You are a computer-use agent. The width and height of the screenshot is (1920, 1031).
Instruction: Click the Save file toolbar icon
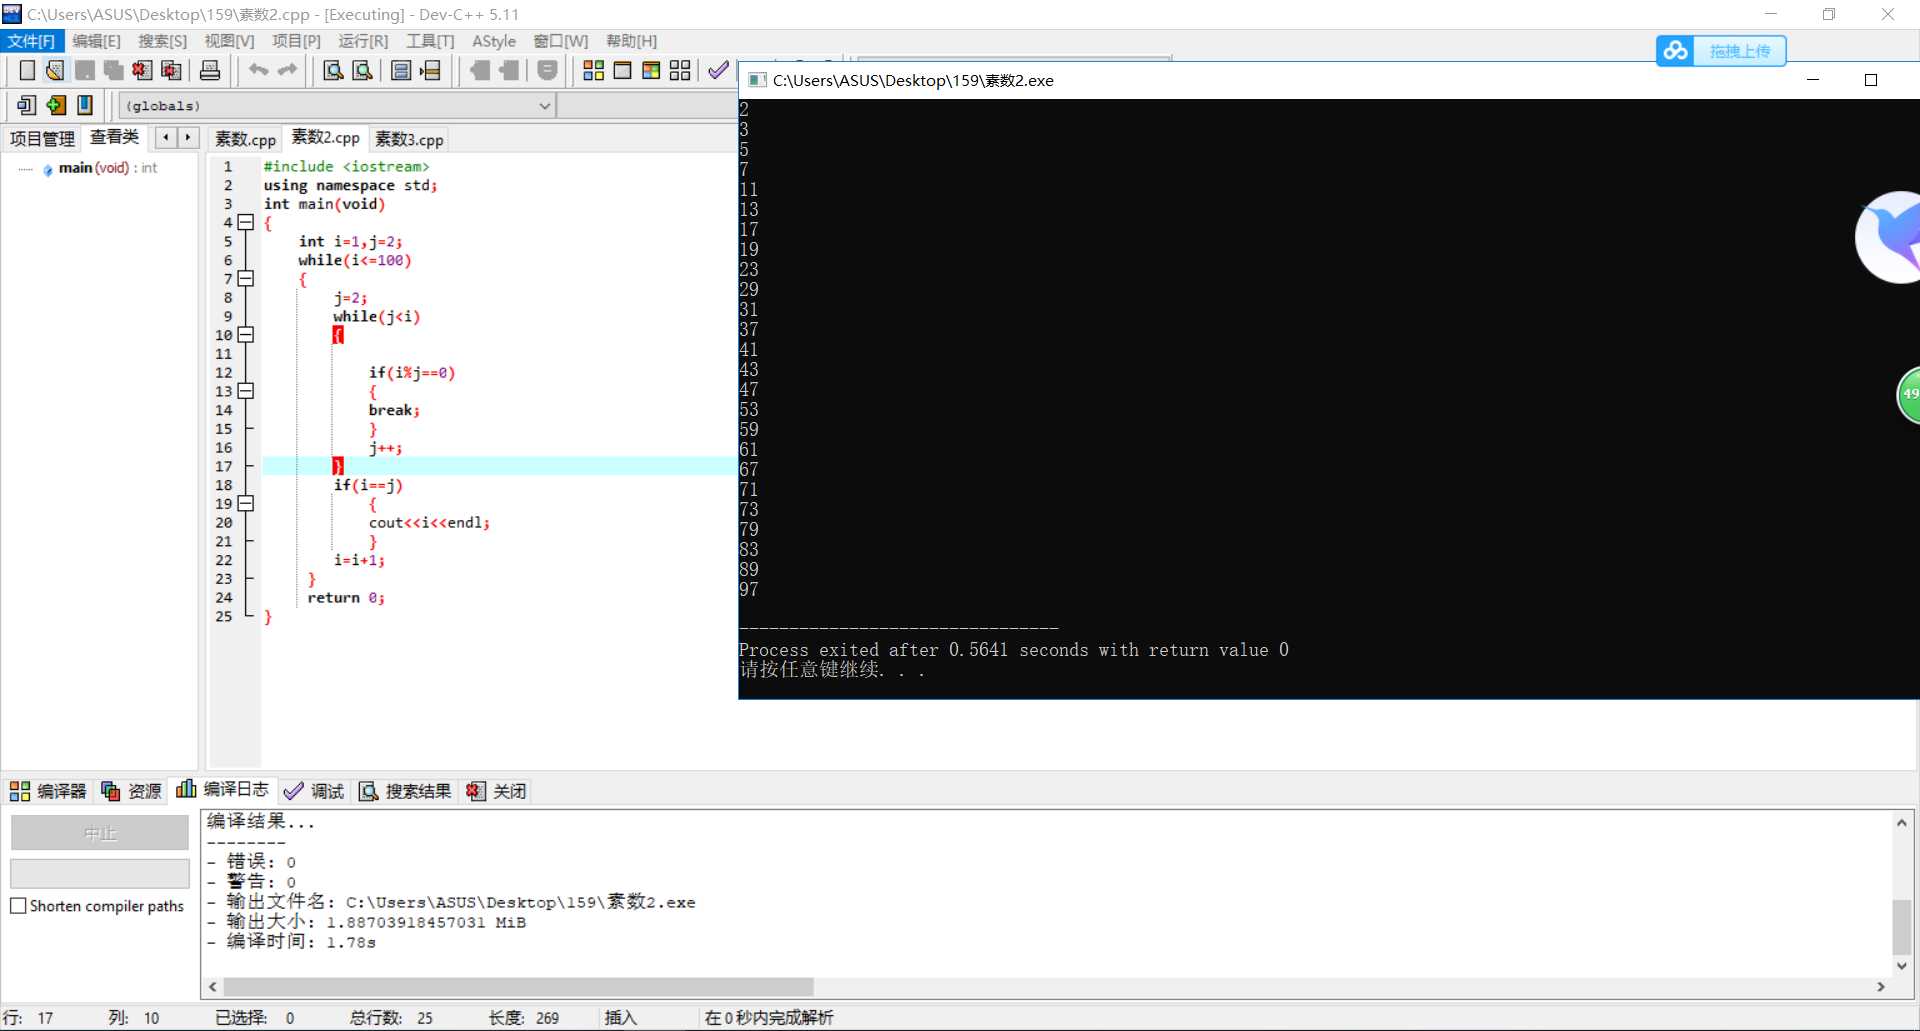(x=85, y=70)
